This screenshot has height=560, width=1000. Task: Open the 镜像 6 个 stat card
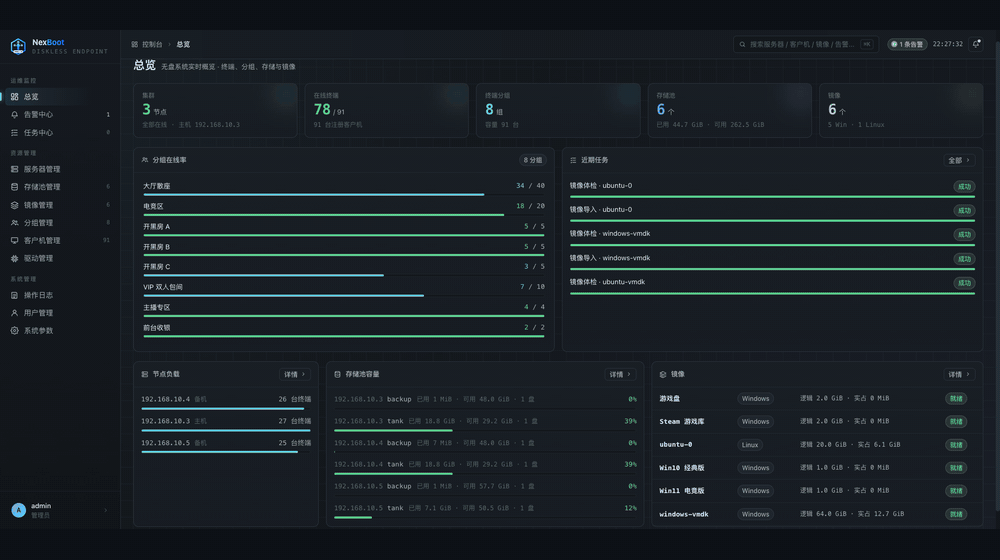[x=901, y=110]
